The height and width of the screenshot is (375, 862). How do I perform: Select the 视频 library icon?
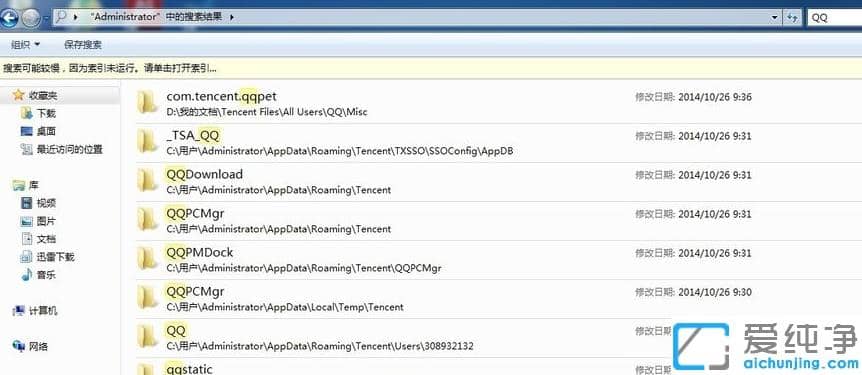pos(26,203)
